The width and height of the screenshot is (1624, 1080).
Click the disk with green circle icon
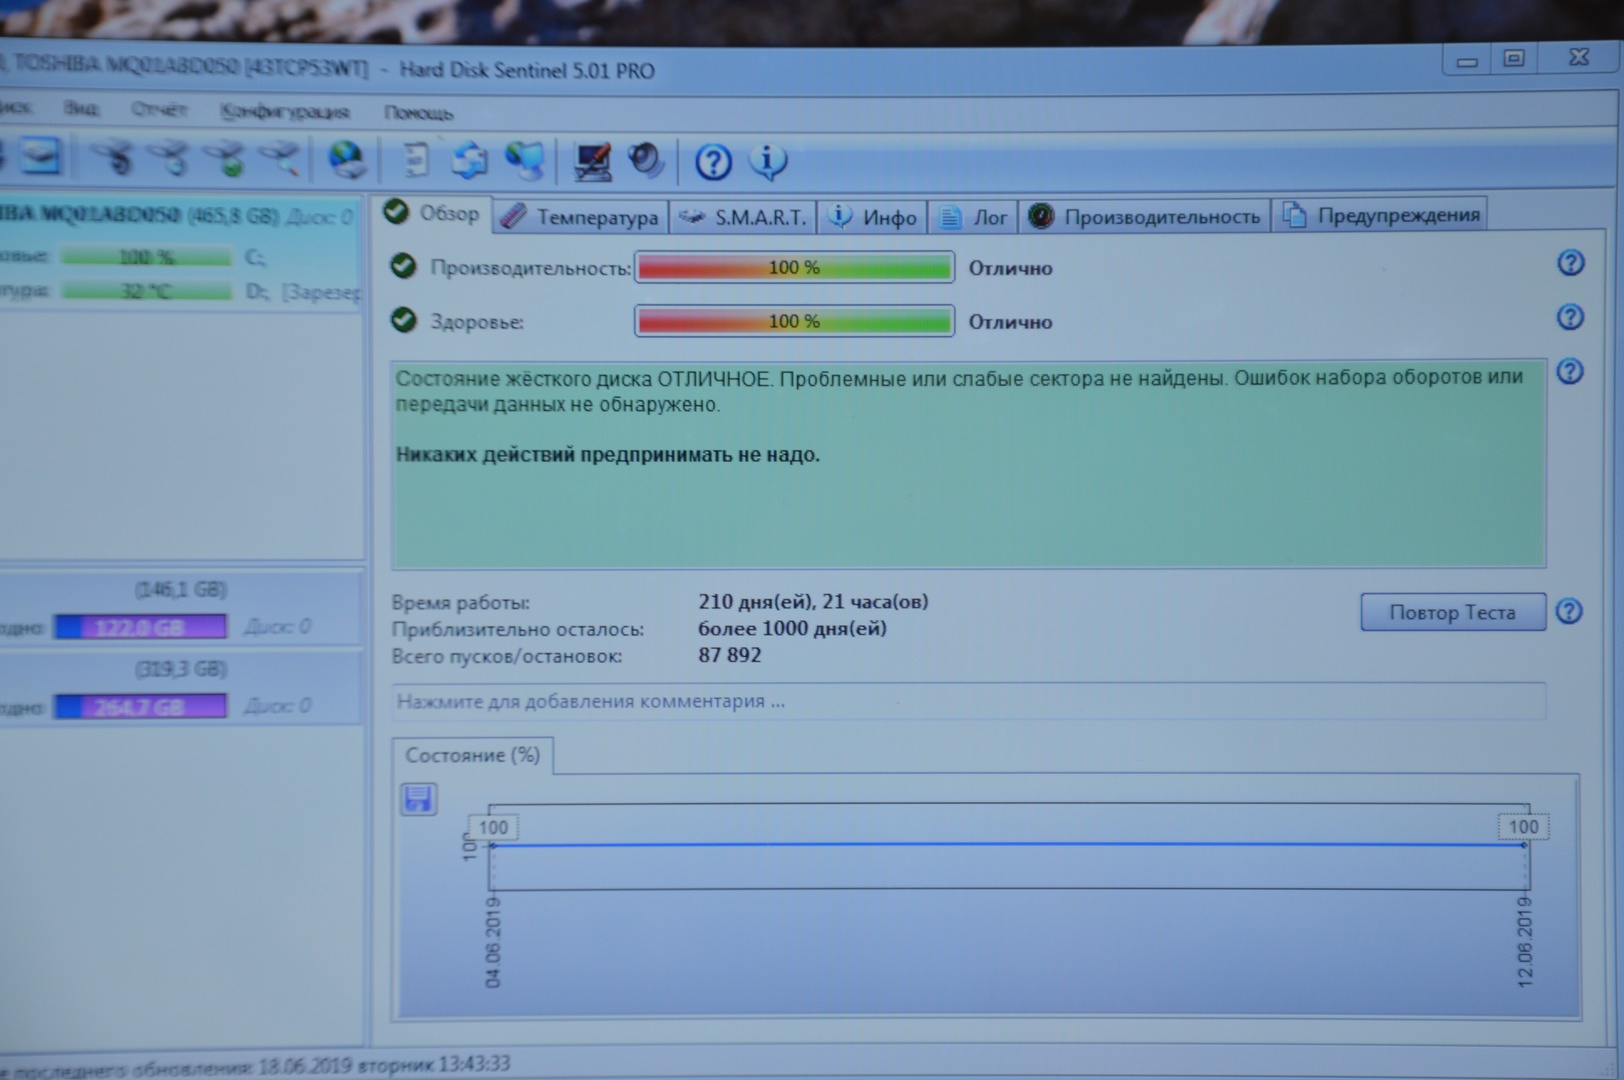[x=226, y=158]
